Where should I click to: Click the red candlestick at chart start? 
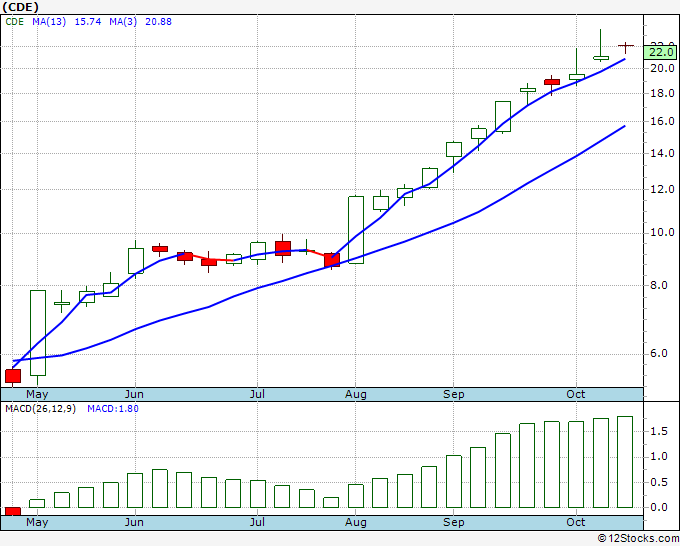point(13,376)
